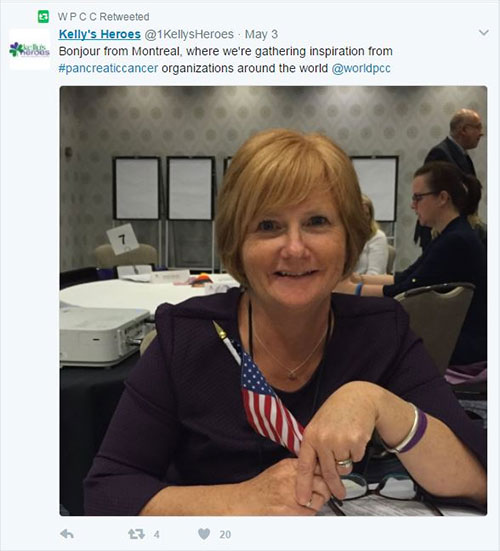Viewport: 500px width, 551px height.
Task: Retweet using the retweet arrows icon
Action: 137,534
